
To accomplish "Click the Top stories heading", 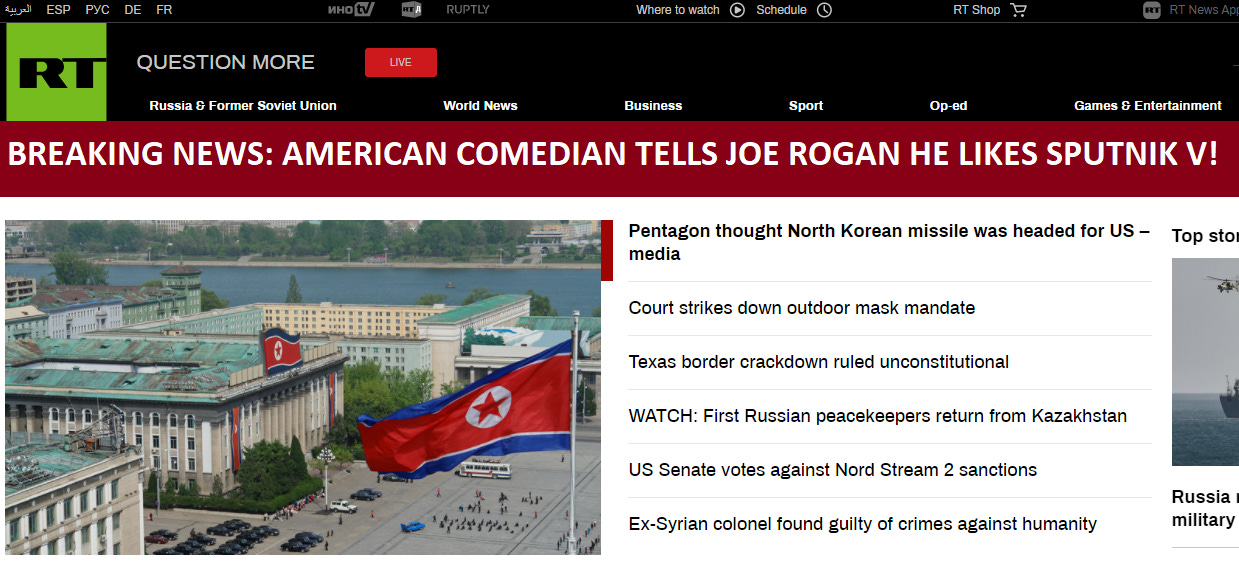I will tap(1205, 236).
